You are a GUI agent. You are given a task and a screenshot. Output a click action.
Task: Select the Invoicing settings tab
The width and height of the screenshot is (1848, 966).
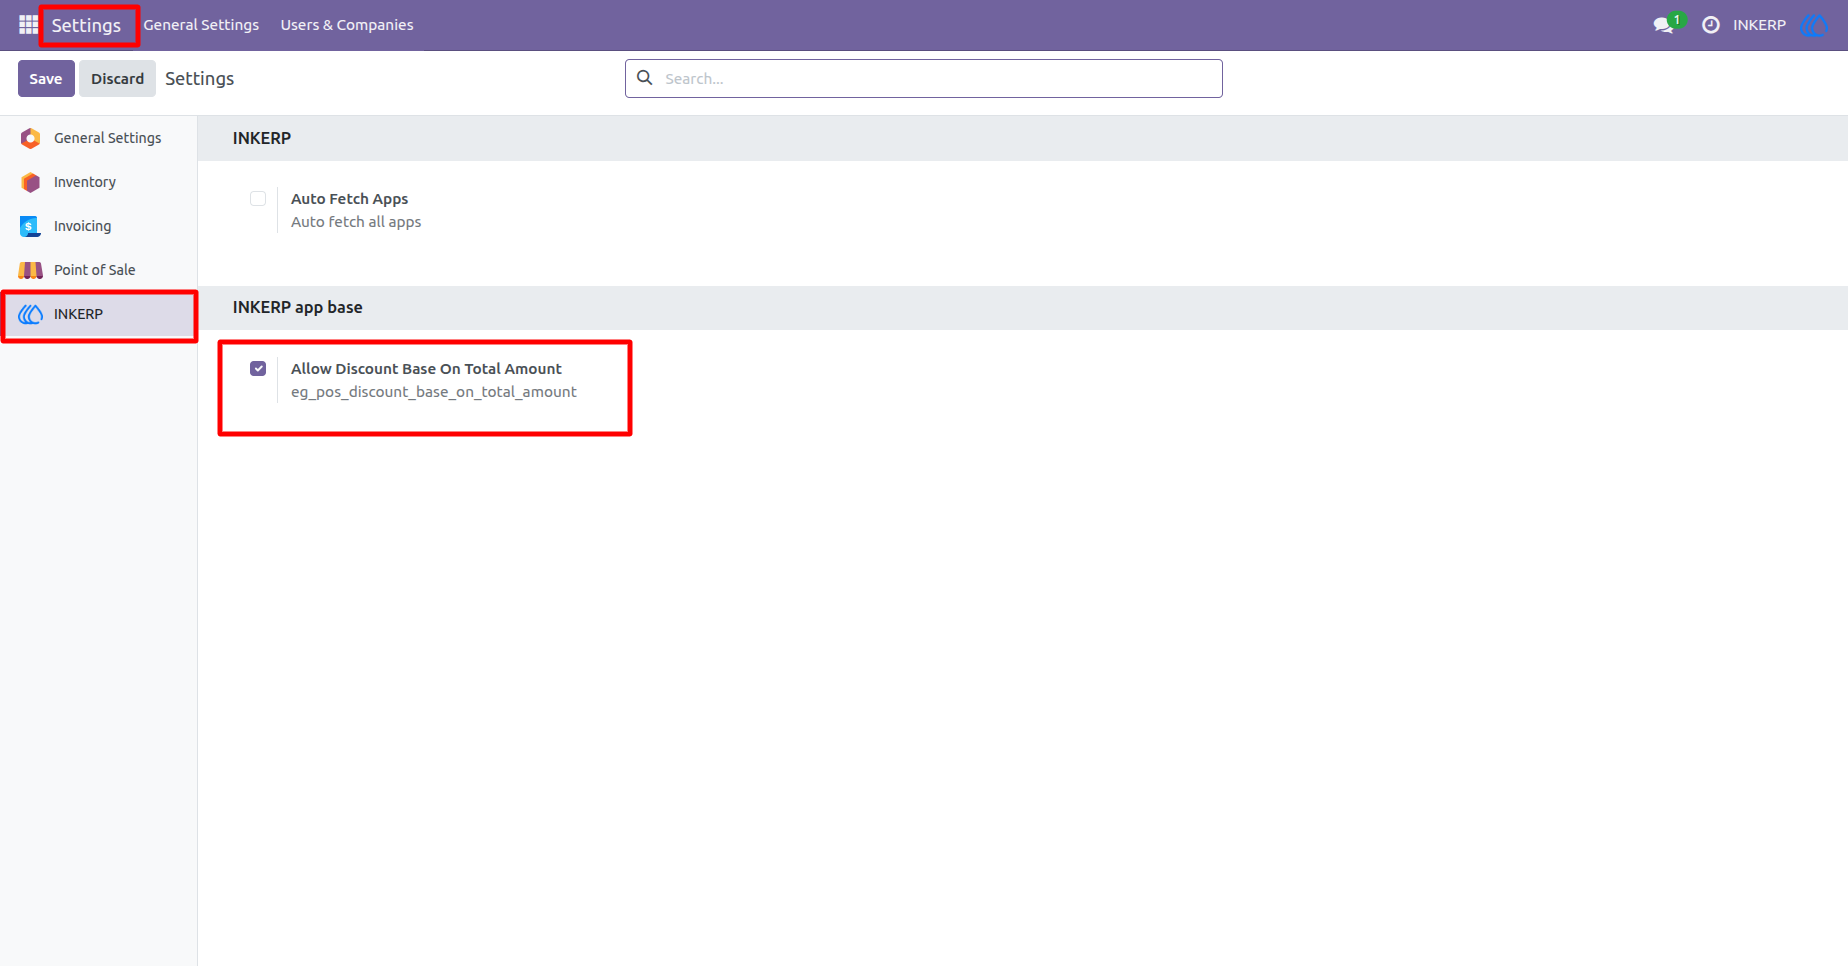99,226
